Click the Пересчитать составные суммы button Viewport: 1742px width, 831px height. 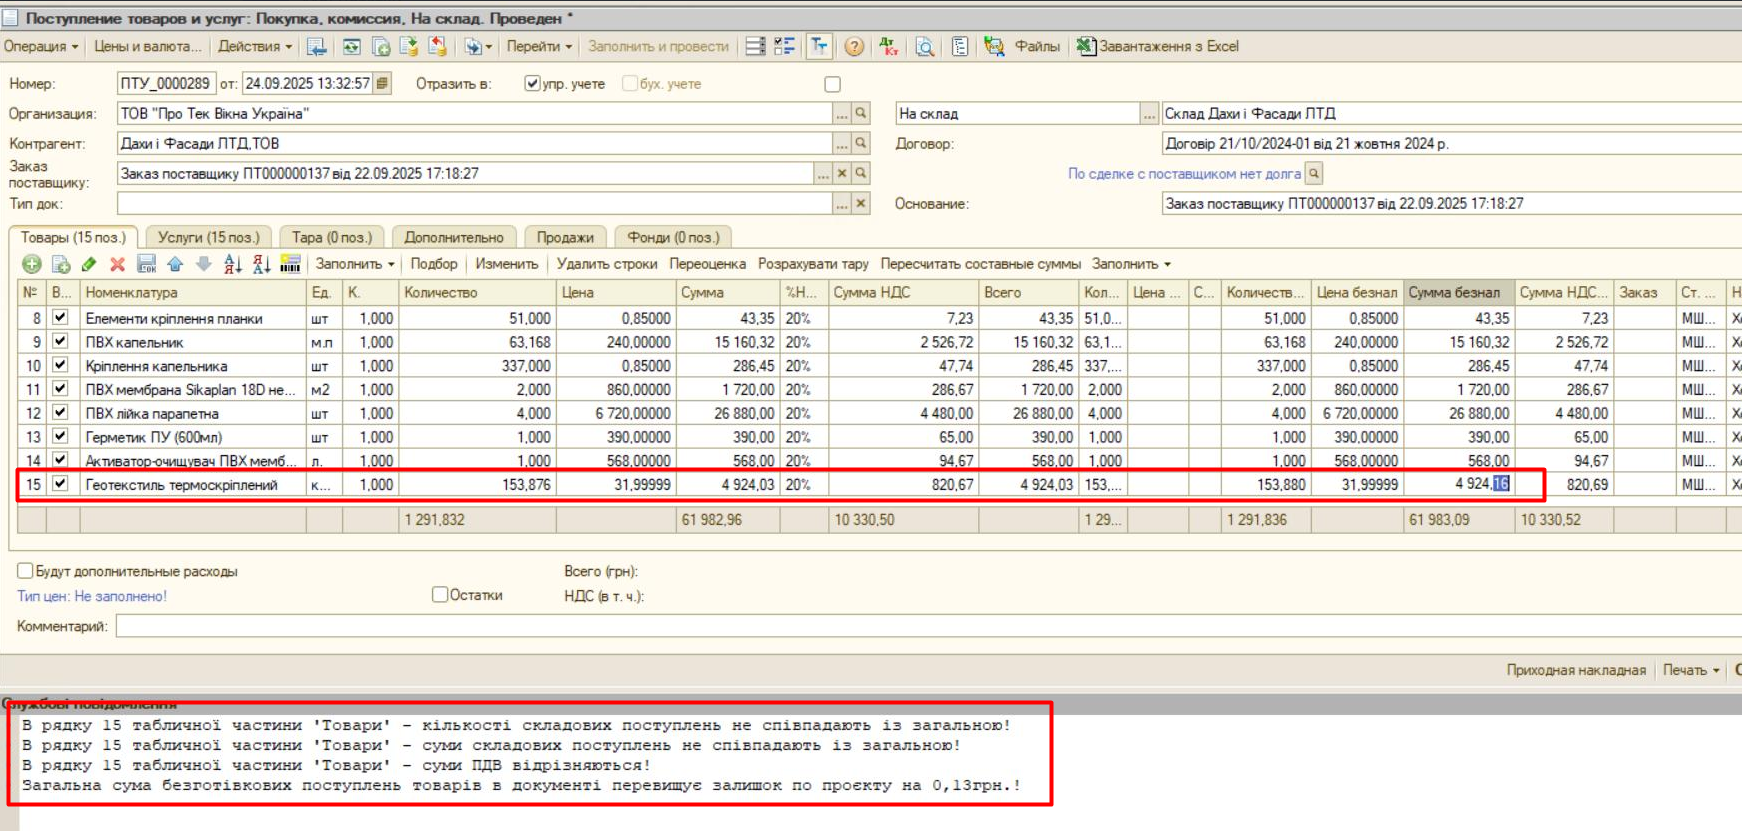[980, 264]
